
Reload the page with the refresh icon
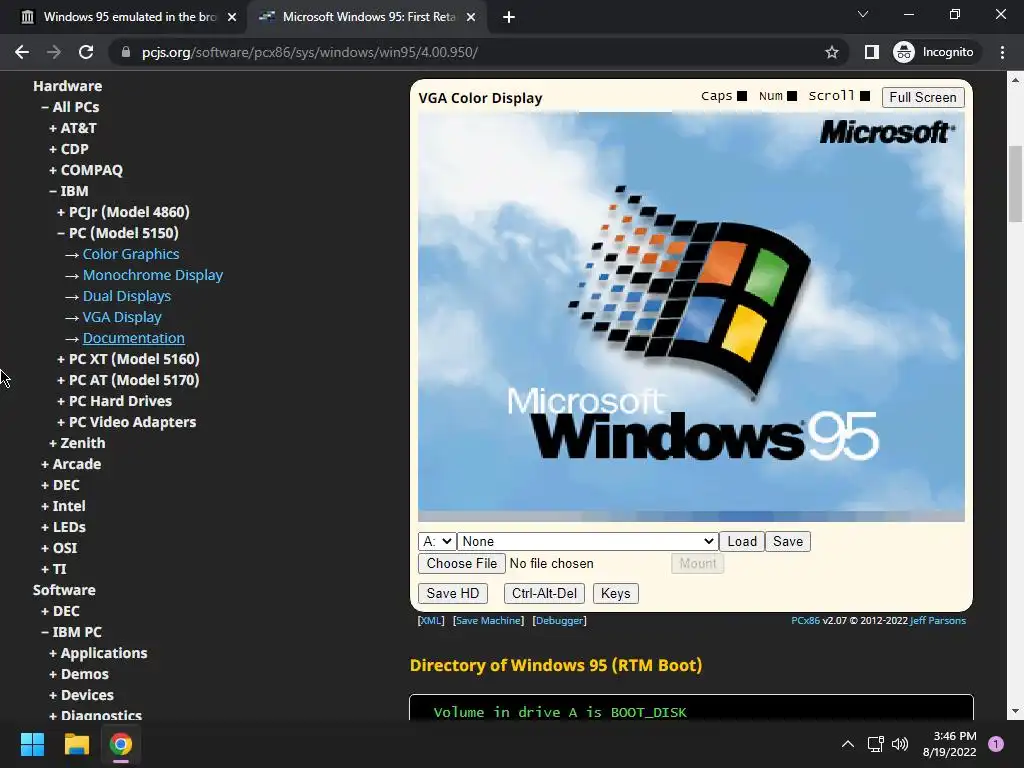pyautogui.click(x=86, y=52)
